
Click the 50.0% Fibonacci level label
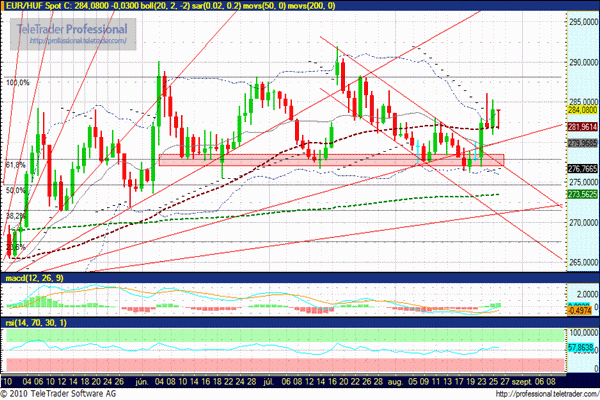click(15, 190)
